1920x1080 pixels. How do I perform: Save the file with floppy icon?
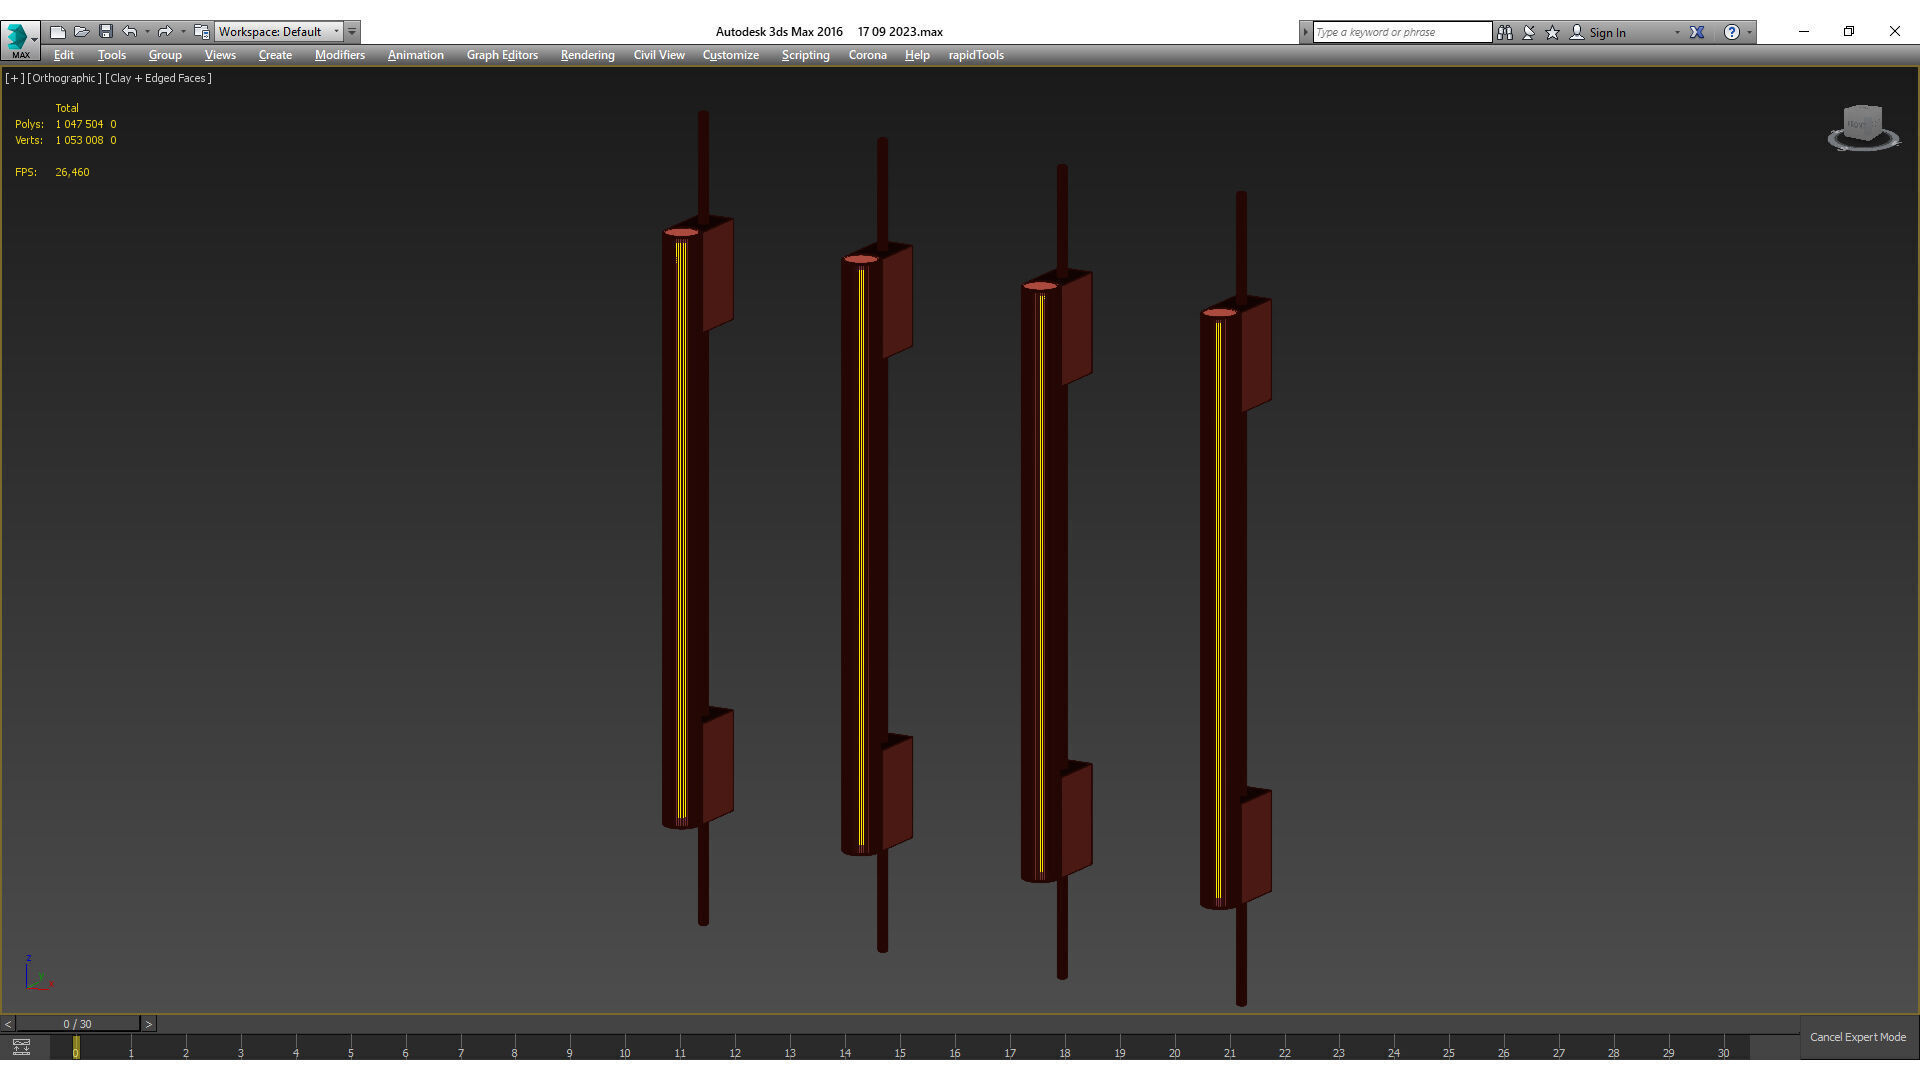pos(106,32)
